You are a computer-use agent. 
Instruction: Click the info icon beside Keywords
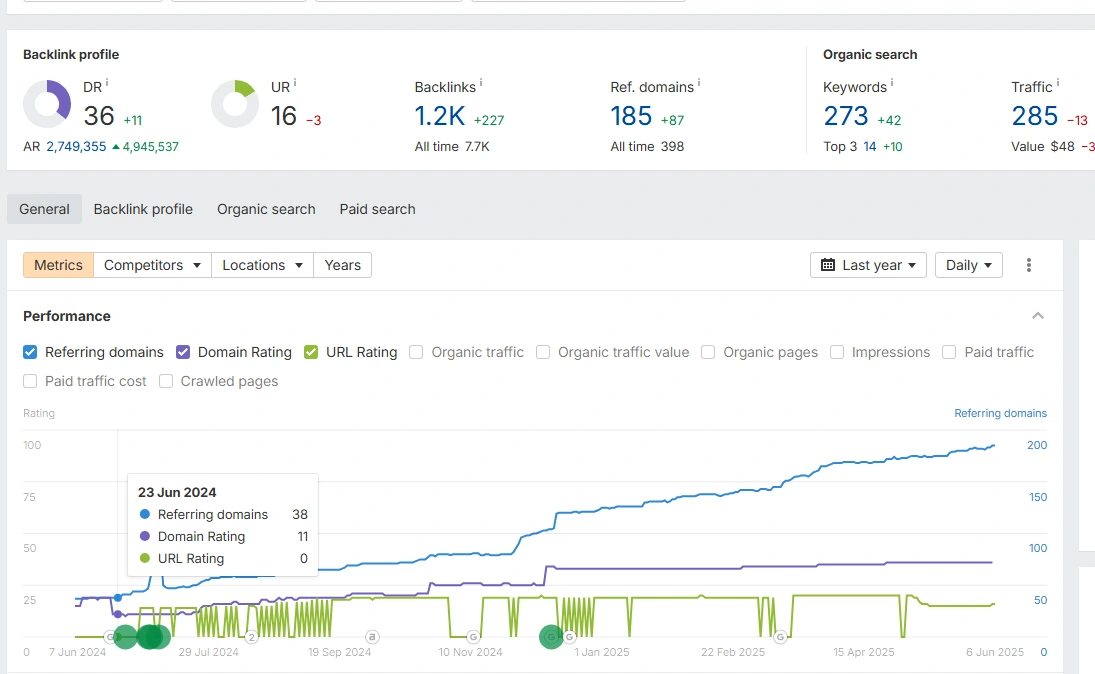click(892, 84)
